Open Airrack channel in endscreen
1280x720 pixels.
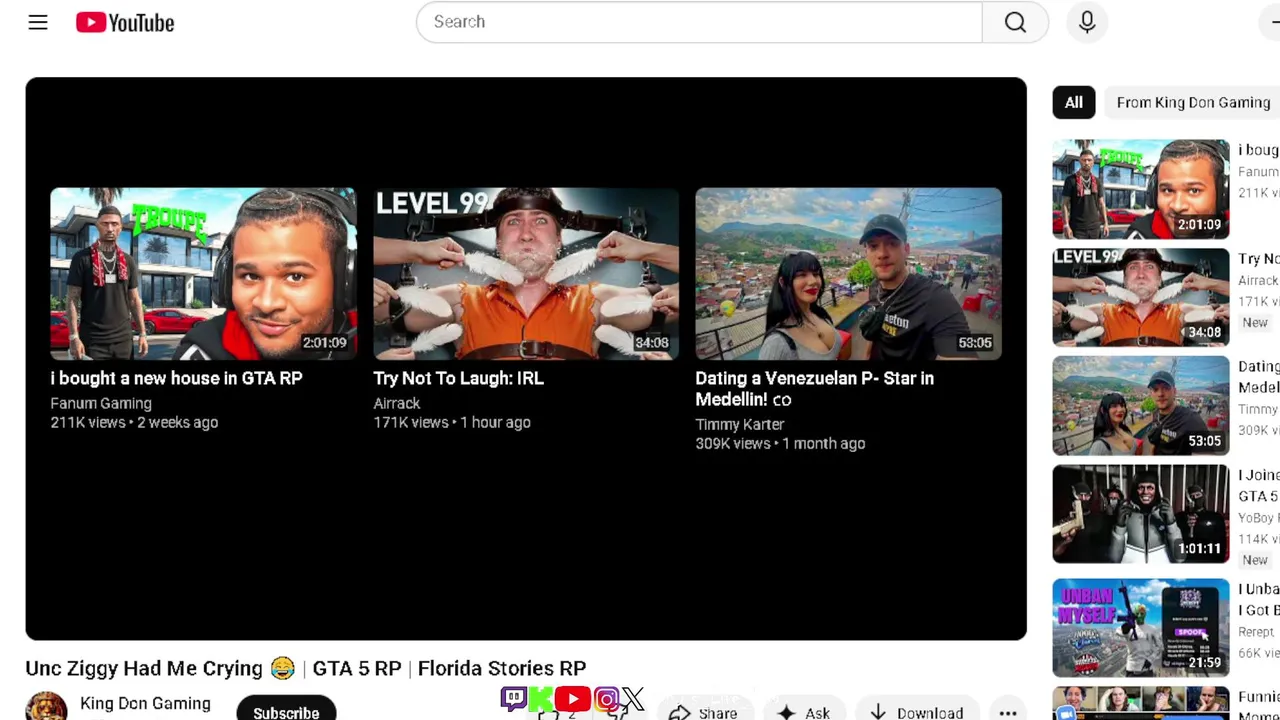[x=396, y=403]
